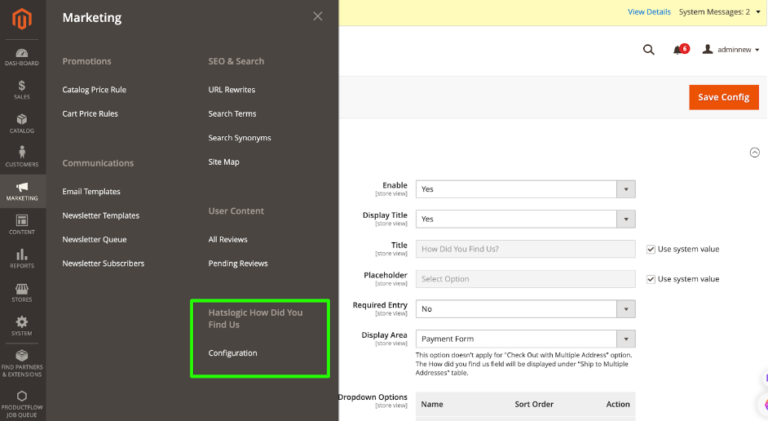
Task: Open the notifications bell icon
Action: coord(679,49)
